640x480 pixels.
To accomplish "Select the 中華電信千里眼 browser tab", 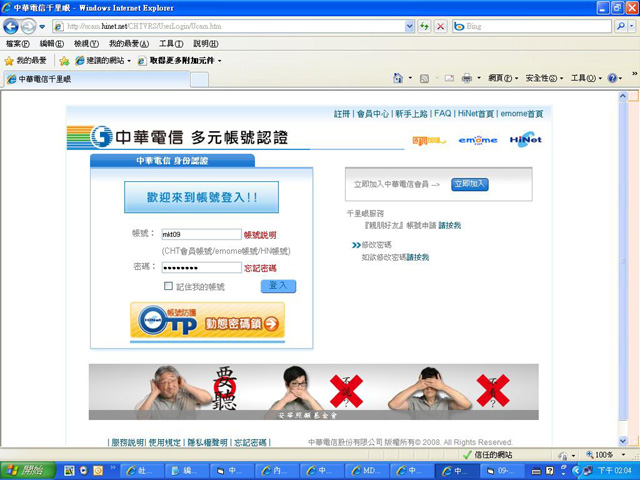I will click(x=97, y=79).
